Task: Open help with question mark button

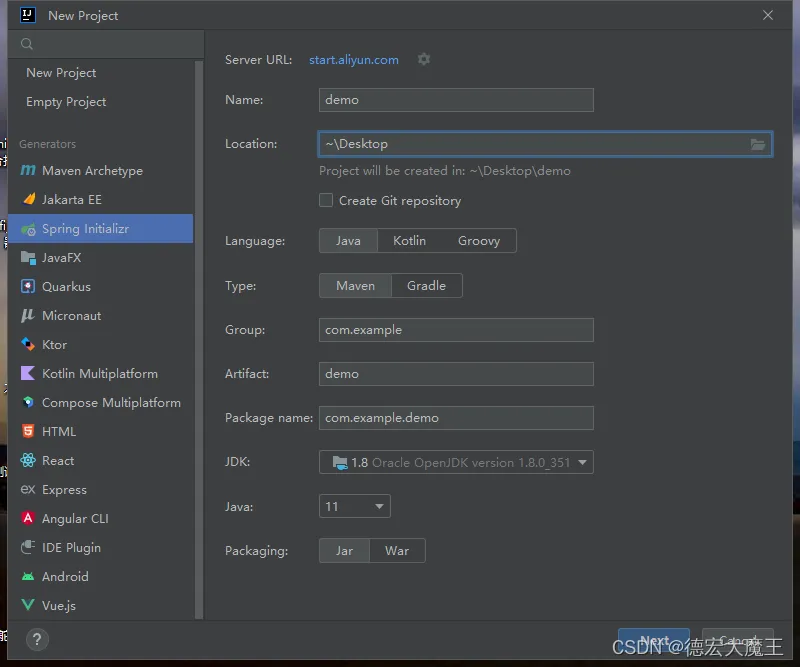Action: pyautogui.click(x=37, y=639)
